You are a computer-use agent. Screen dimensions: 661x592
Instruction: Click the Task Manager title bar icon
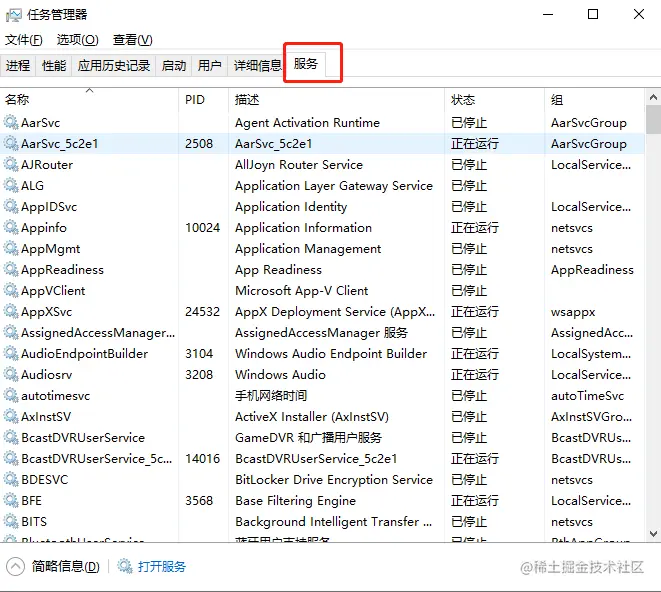click(13, 15)
